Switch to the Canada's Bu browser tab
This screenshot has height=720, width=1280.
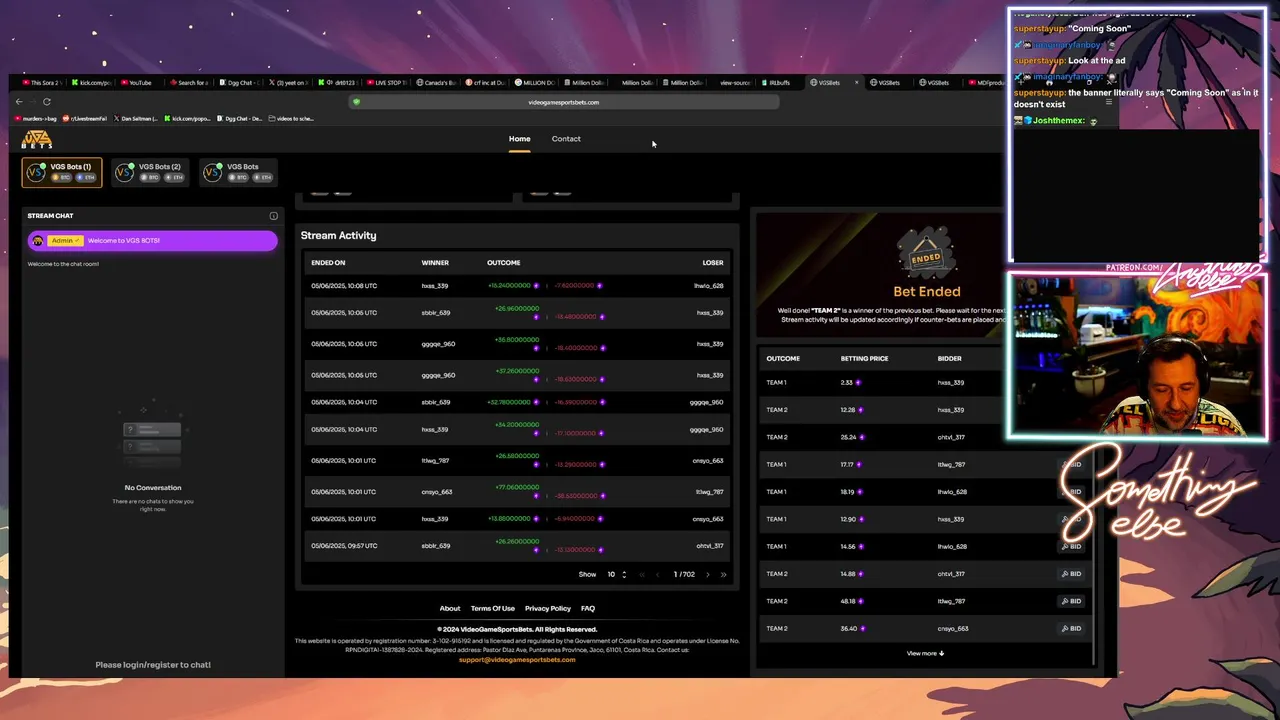click(x=436, y=83)
